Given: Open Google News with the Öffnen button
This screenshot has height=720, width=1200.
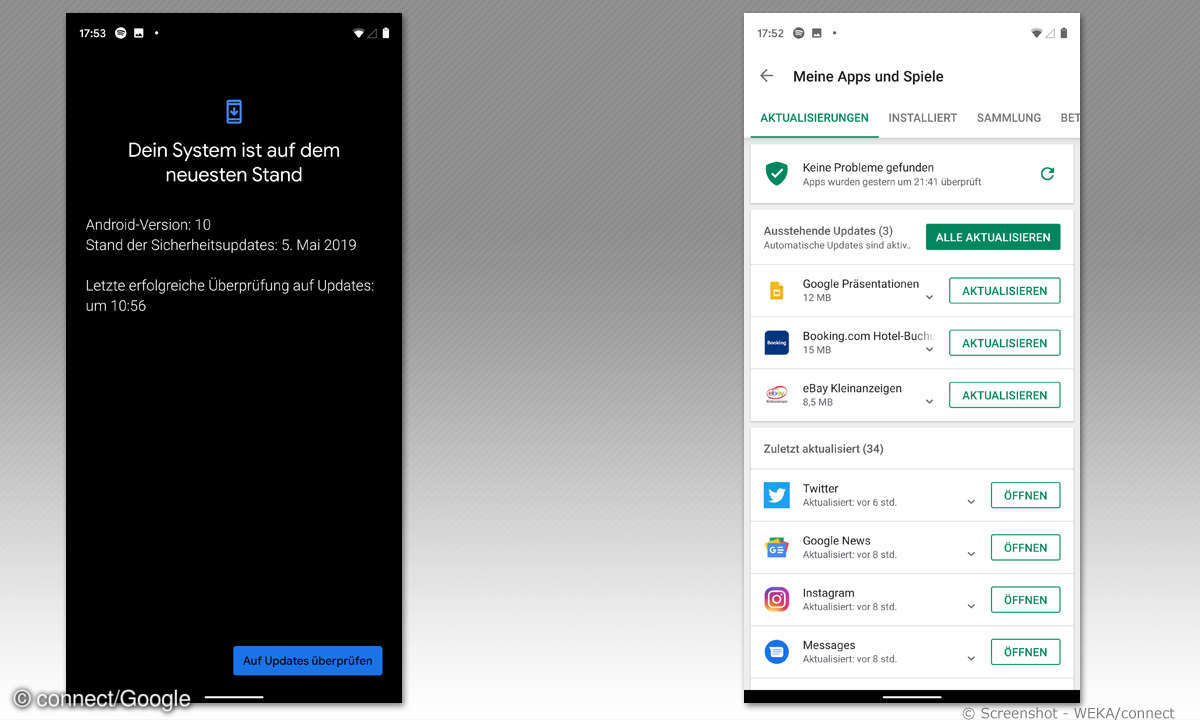Looking at the screenshot, I should pyautogui.click(x=1026, y=547).
